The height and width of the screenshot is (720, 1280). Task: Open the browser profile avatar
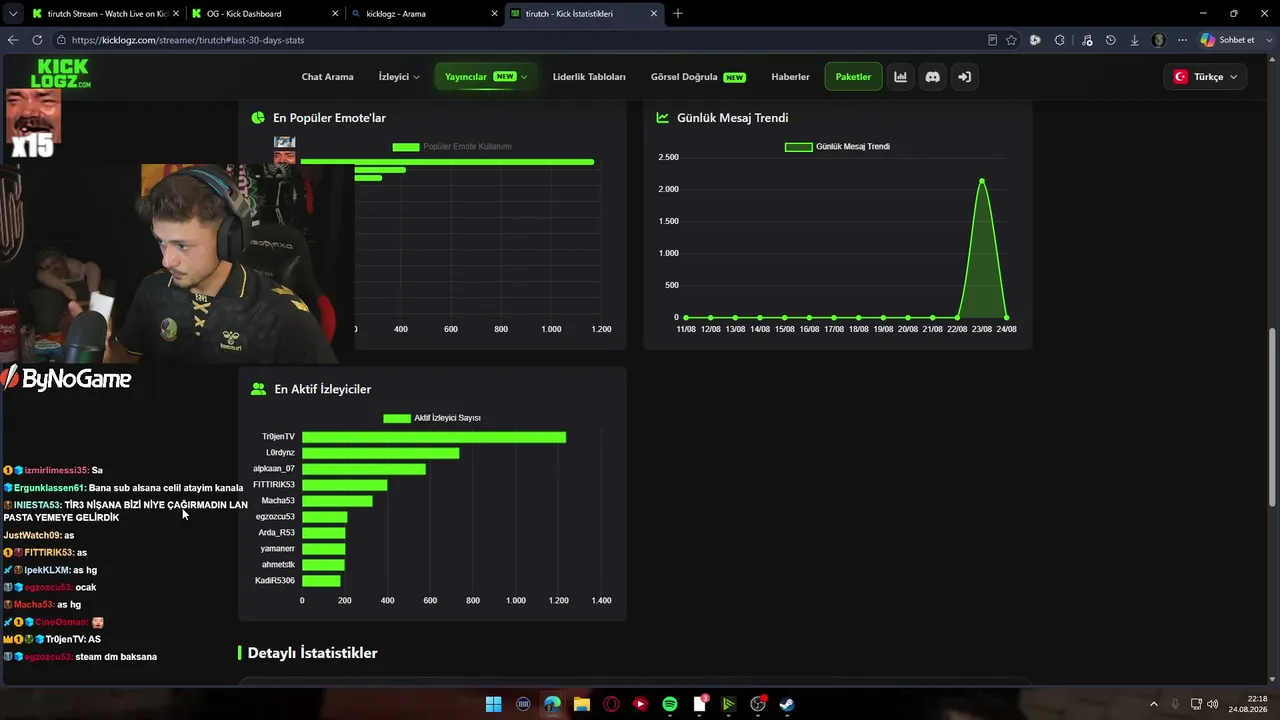click(x=1158, y=40)
